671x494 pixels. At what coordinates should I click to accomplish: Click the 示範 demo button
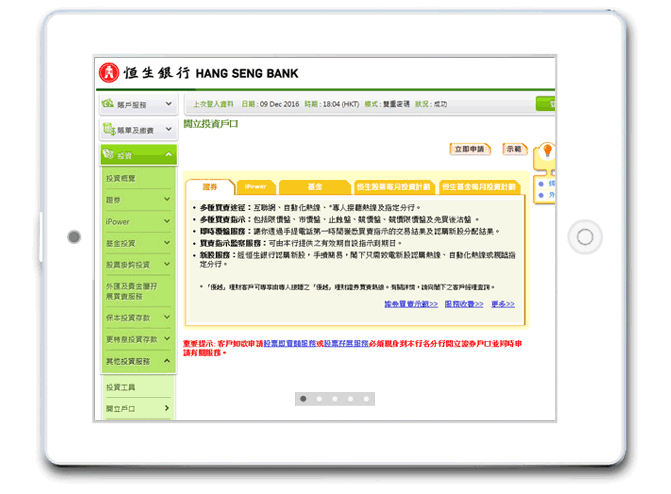pyautogui.click(x=513, y=149)
